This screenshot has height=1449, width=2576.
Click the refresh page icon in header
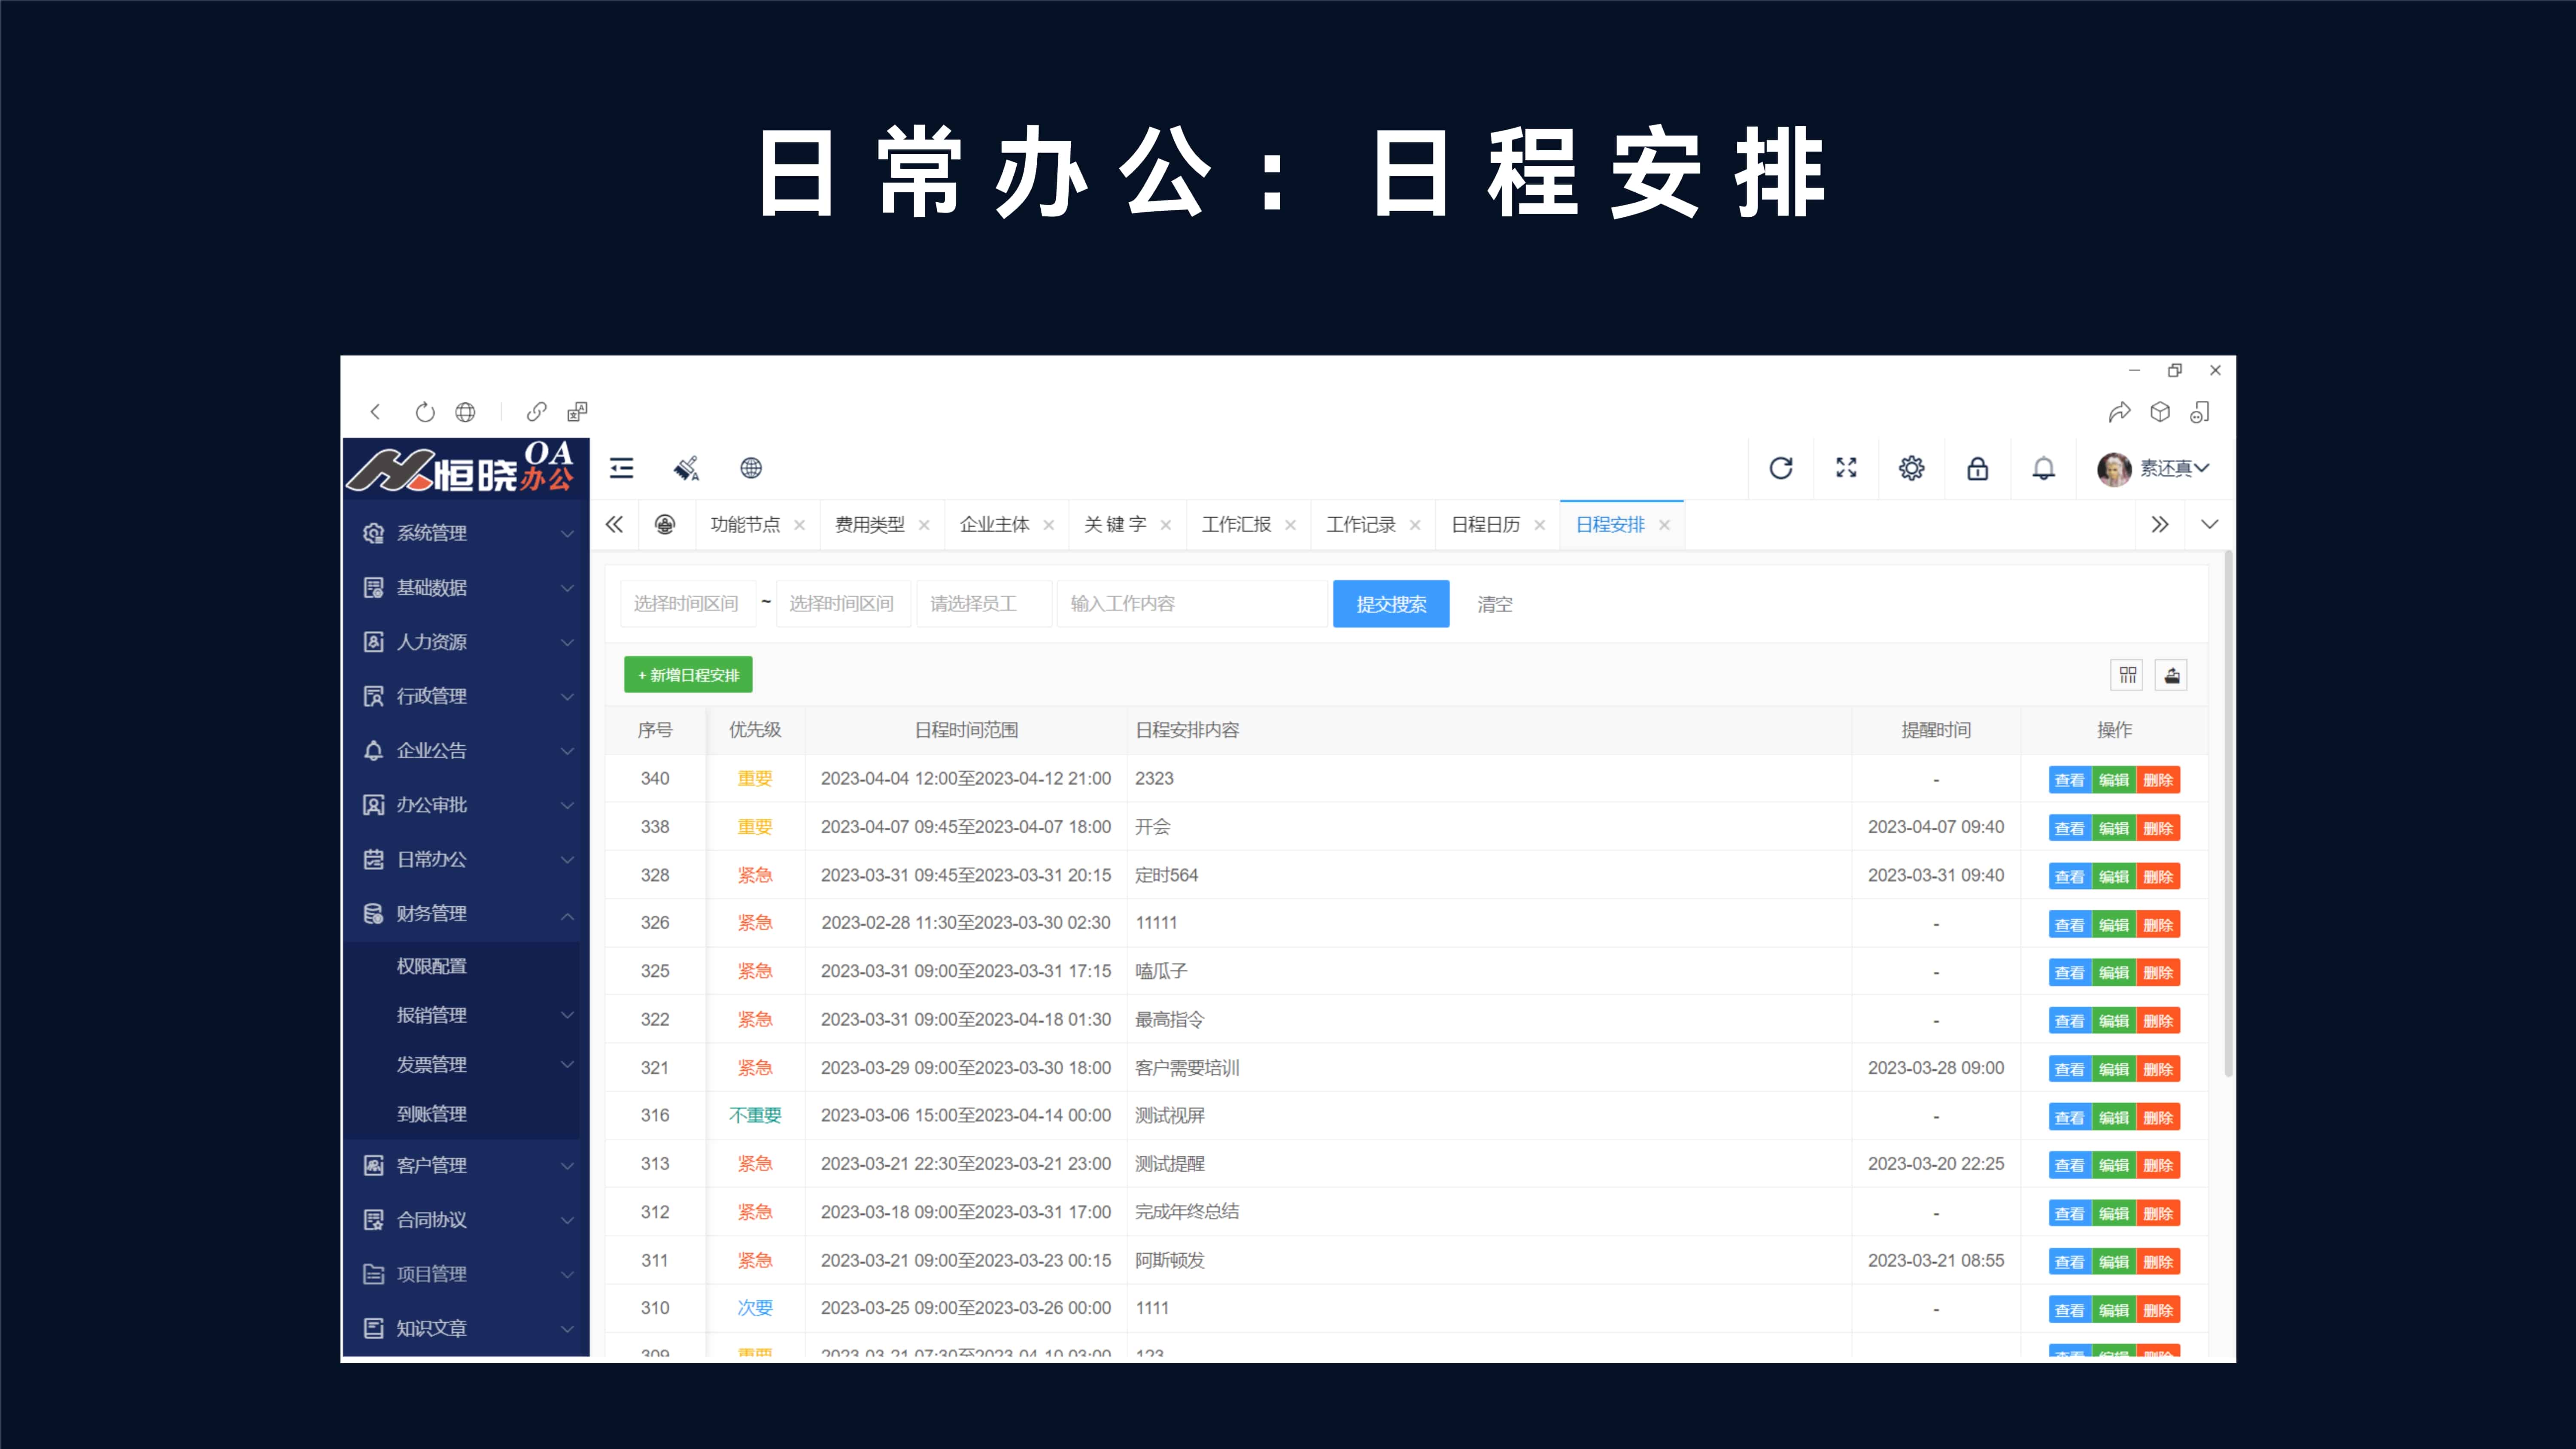[x=1781, y=468]
